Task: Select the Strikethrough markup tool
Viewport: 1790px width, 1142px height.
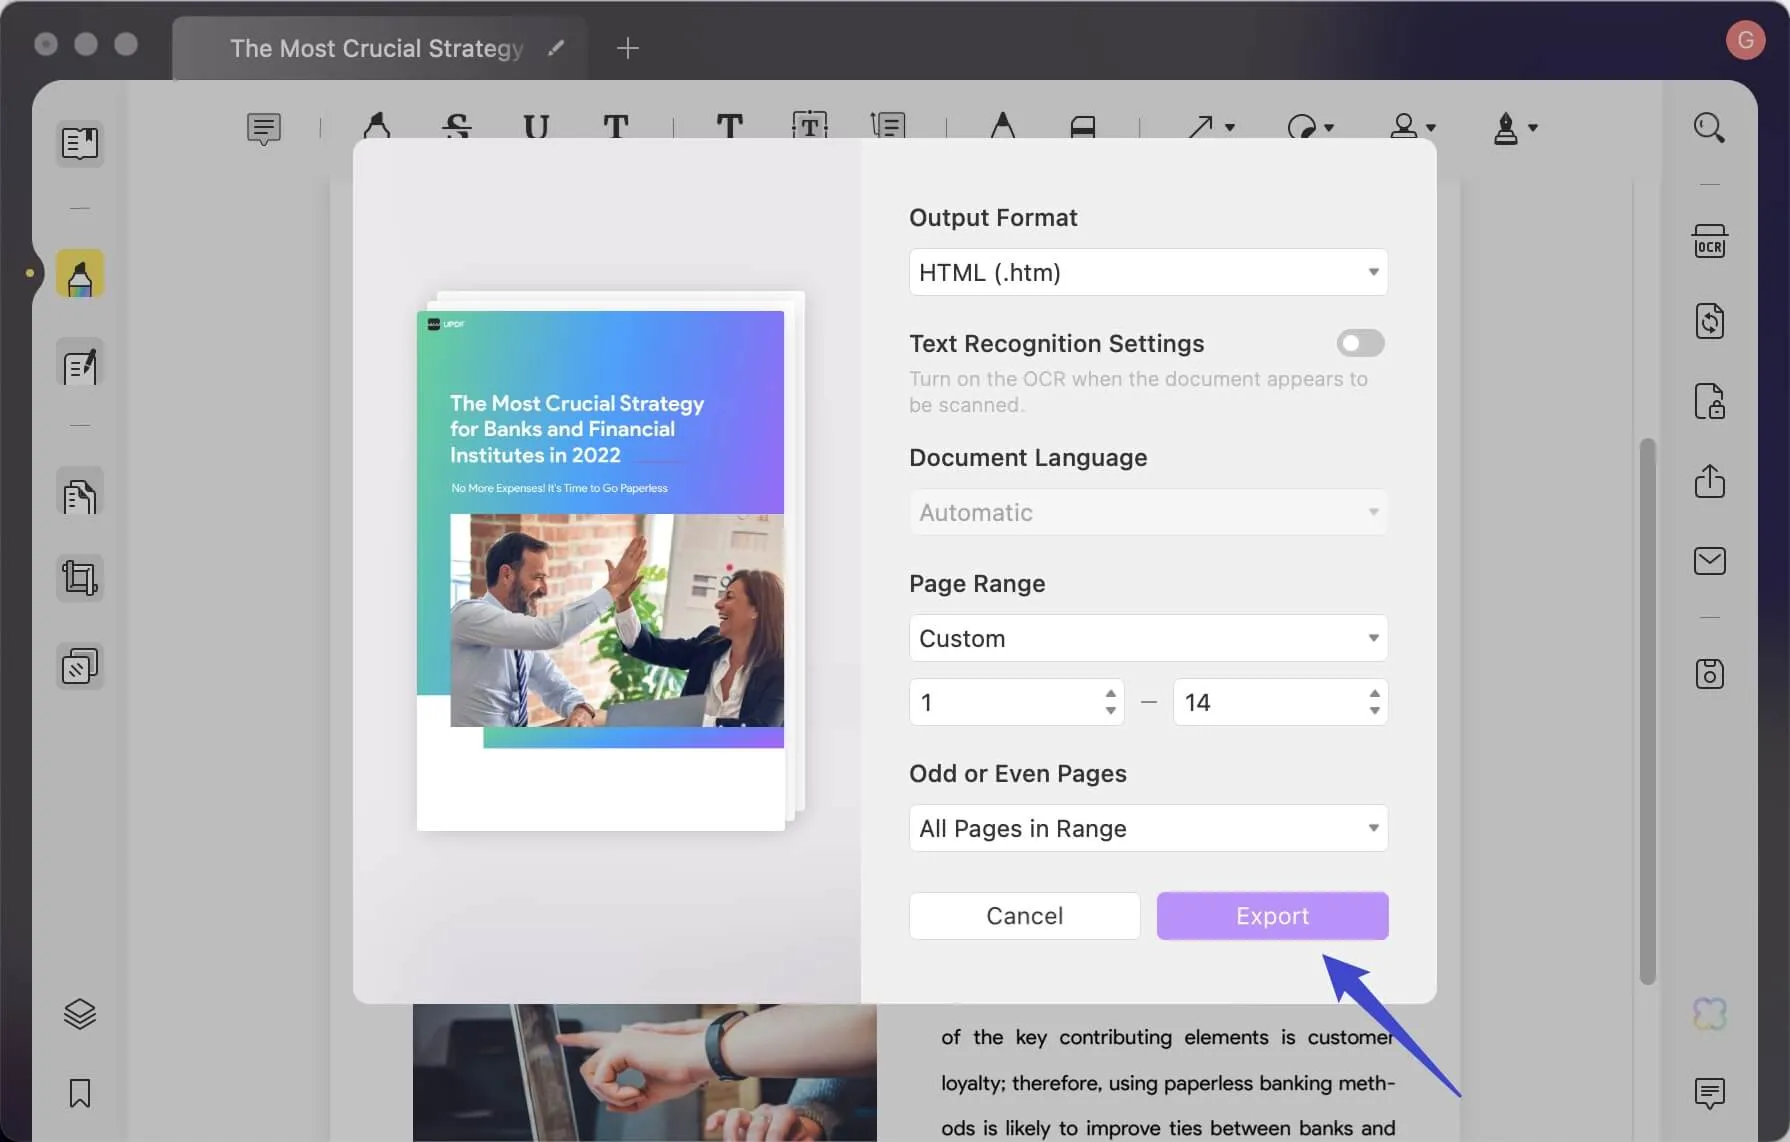Action: point(456,125)
